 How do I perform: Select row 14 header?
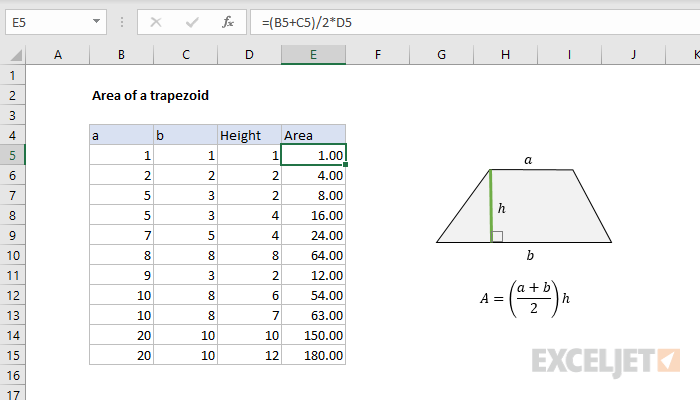coord(12,335)
